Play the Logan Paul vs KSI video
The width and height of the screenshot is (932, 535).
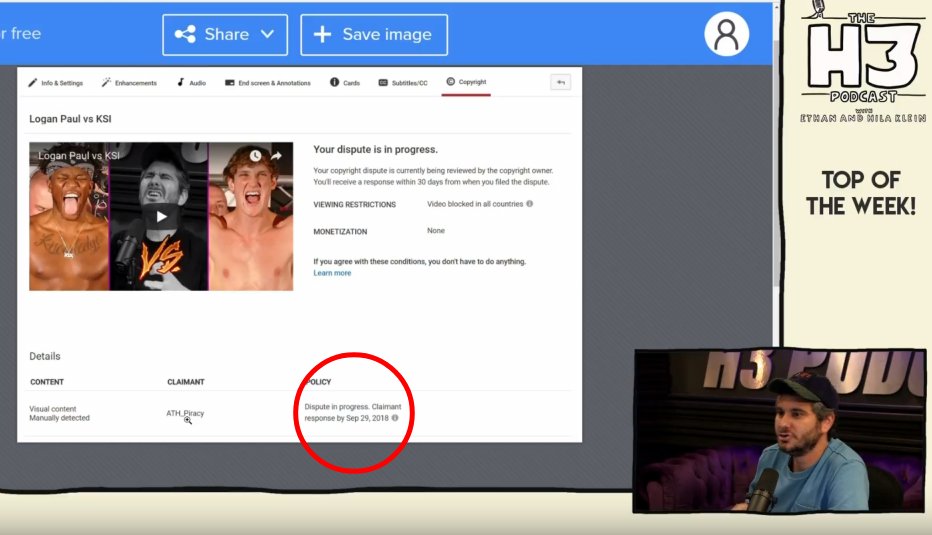tap(161, 216)
